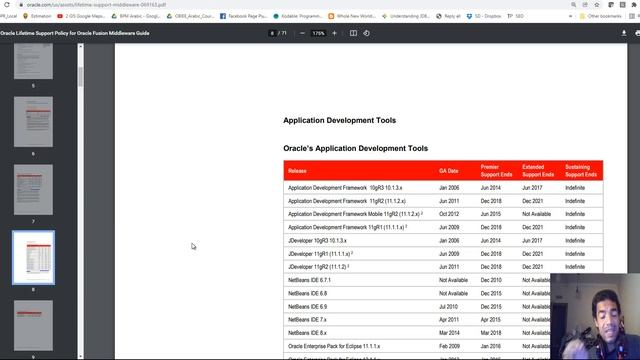Click the Extended Support Ends header
This screenshot has width=640, height=360.
(x=538, y=171)
